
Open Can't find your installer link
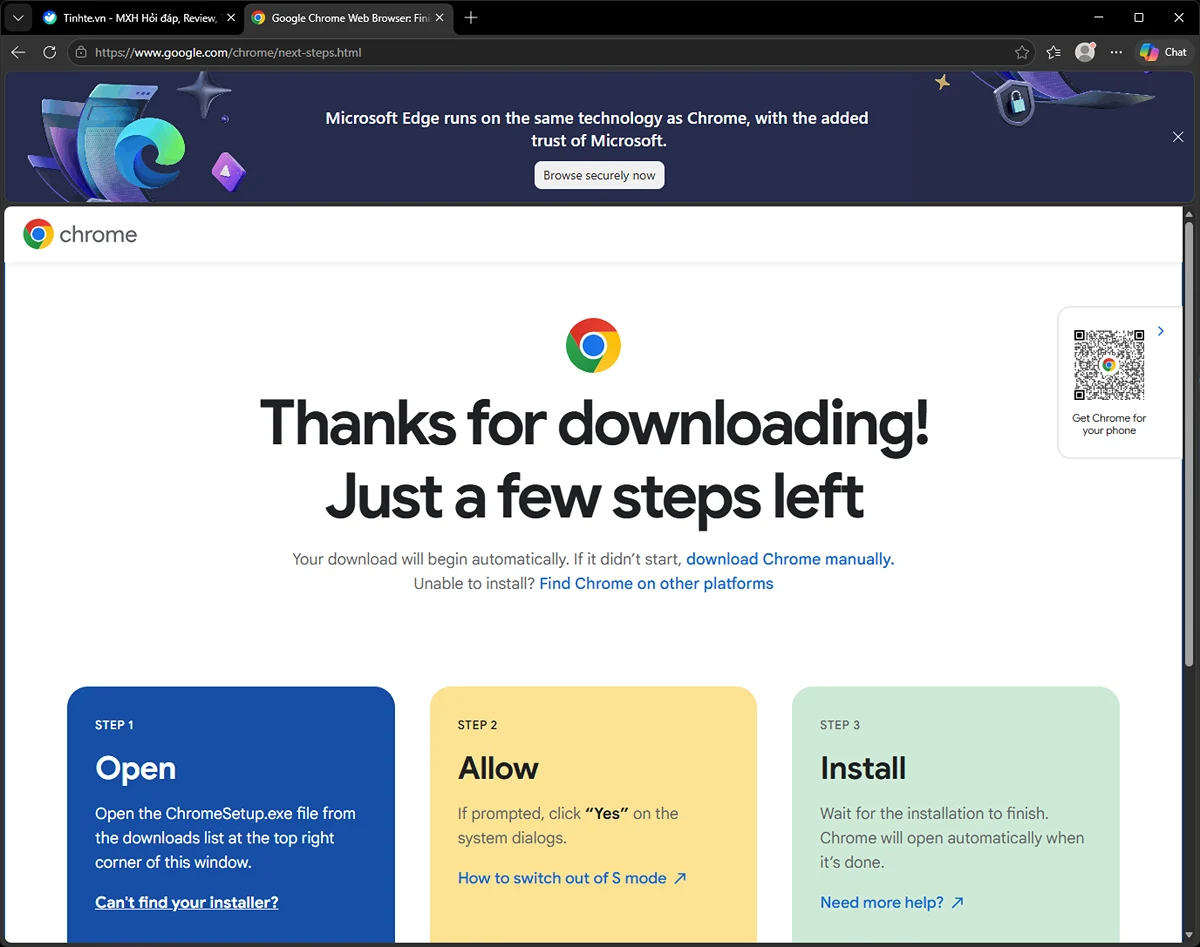(x=187, y=902)
